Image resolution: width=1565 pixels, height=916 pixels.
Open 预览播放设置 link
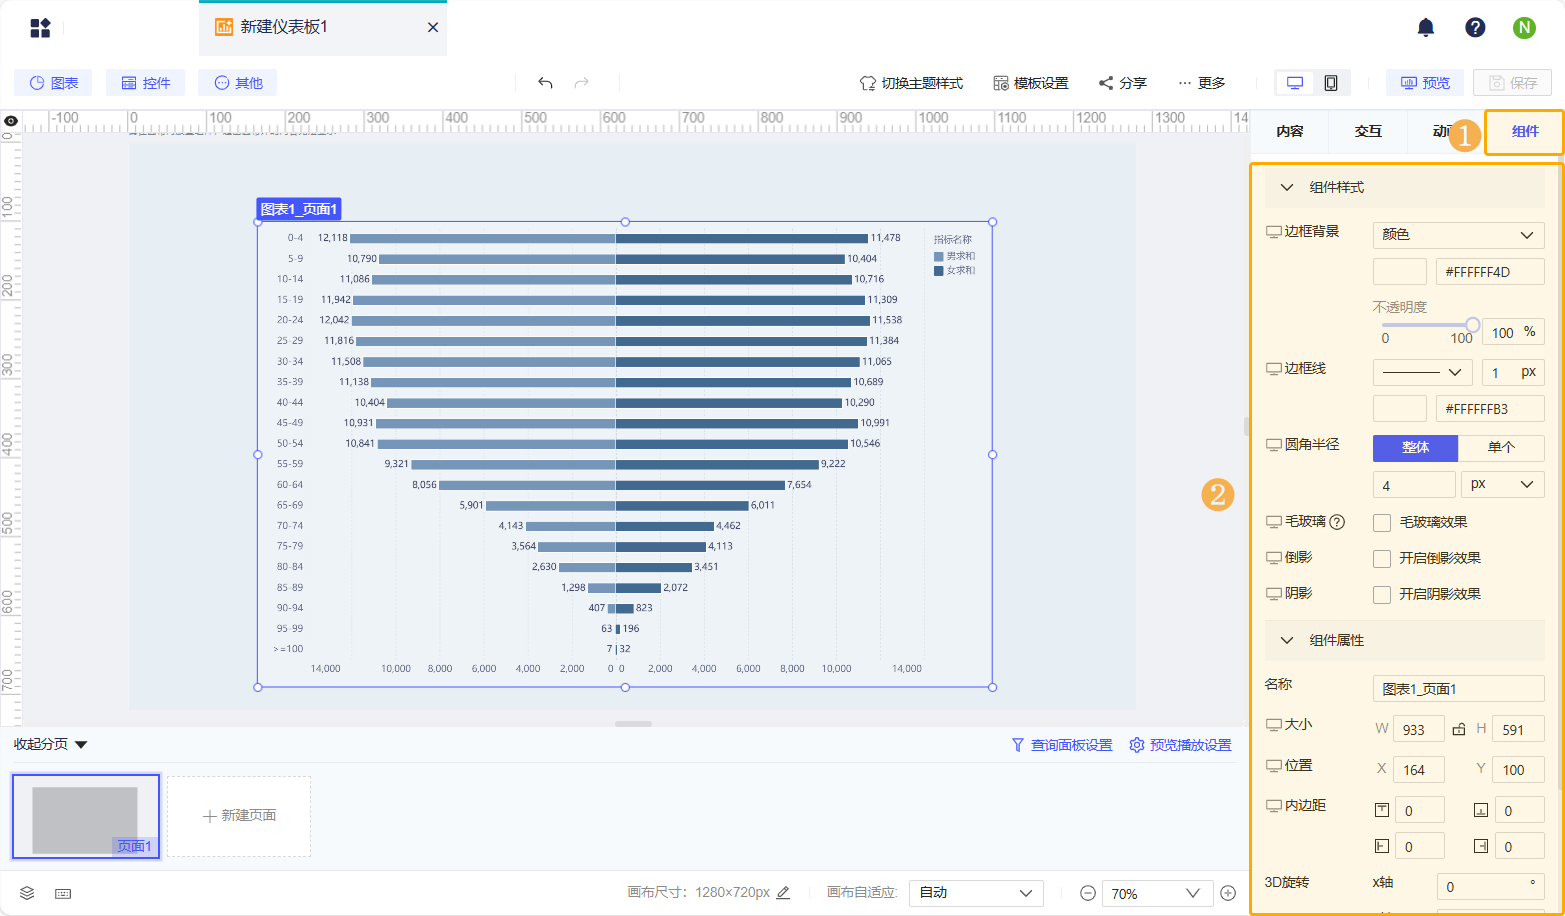pos(1181,745)
